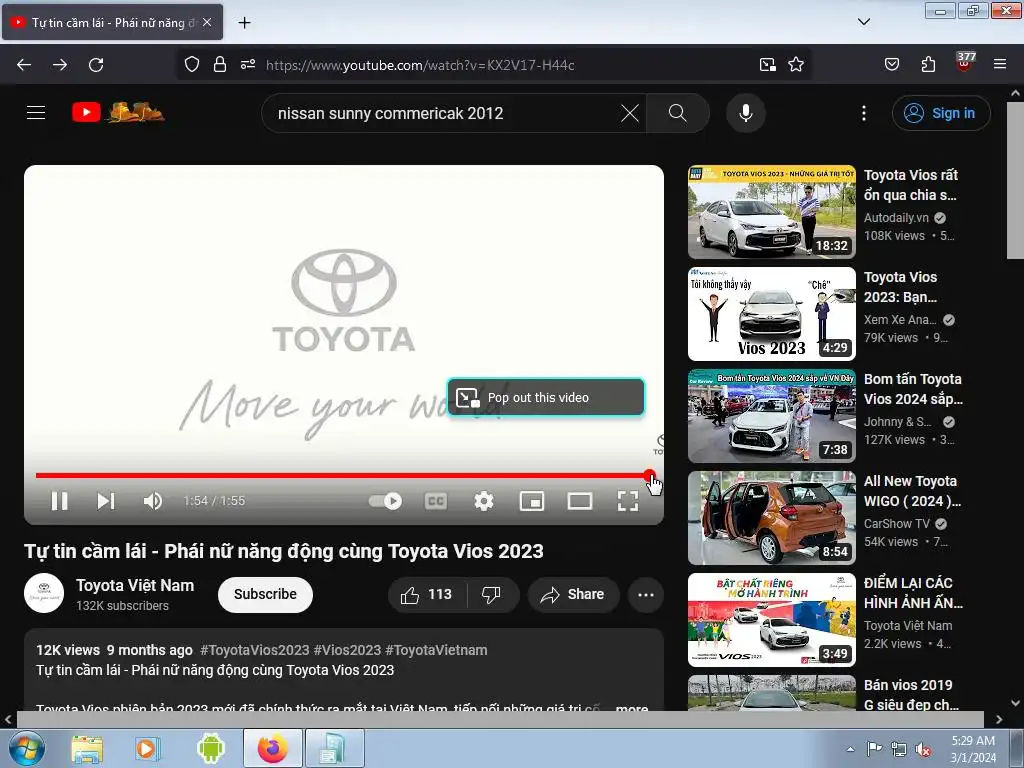Open Windows Explorer from taskbar
1024x768 pixels.
[87, 748]
